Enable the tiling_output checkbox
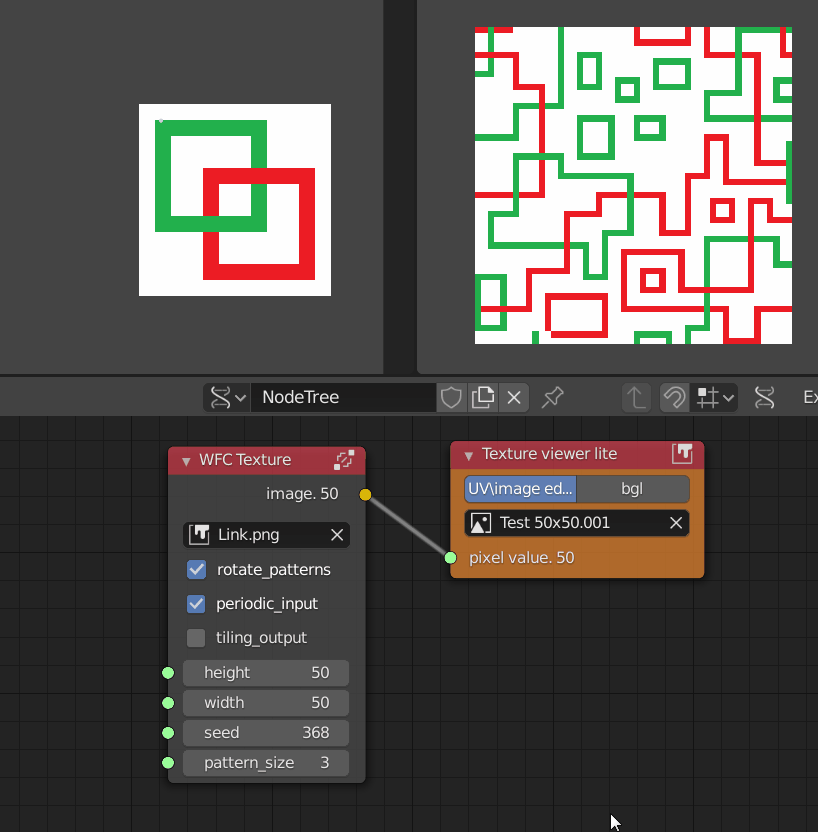818x832 pixels. coord(197,638)
